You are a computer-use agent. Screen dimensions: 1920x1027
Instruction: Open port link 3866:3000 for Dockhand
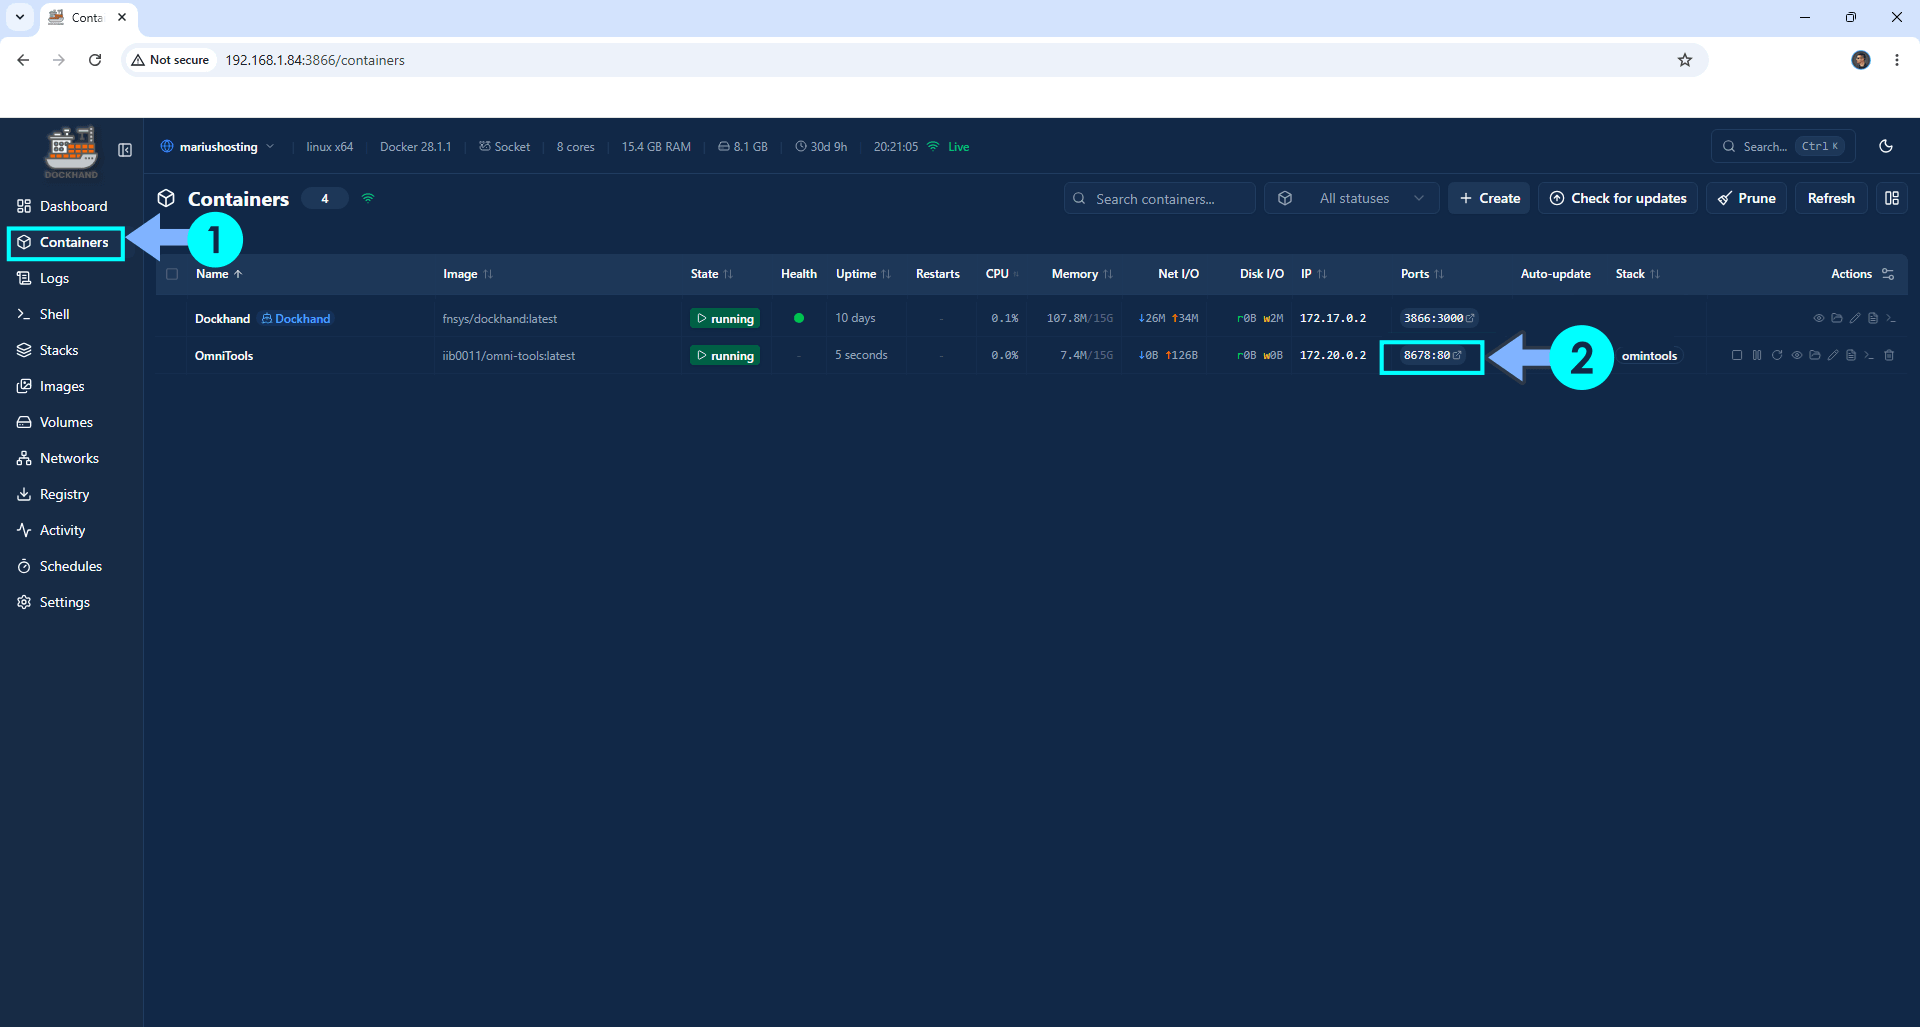(1439, 318)
